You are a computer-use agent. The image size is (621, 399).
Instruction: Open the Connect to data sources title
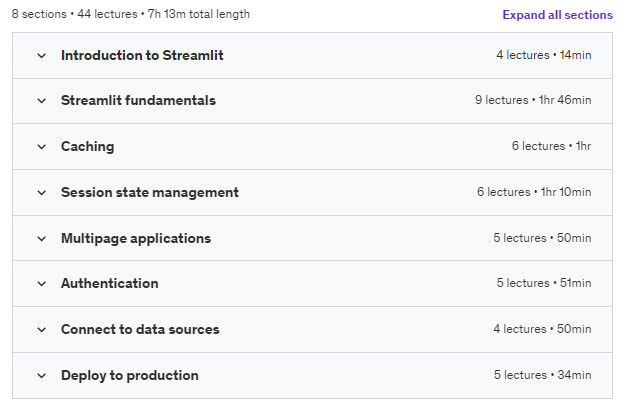[x=140, y=329]
